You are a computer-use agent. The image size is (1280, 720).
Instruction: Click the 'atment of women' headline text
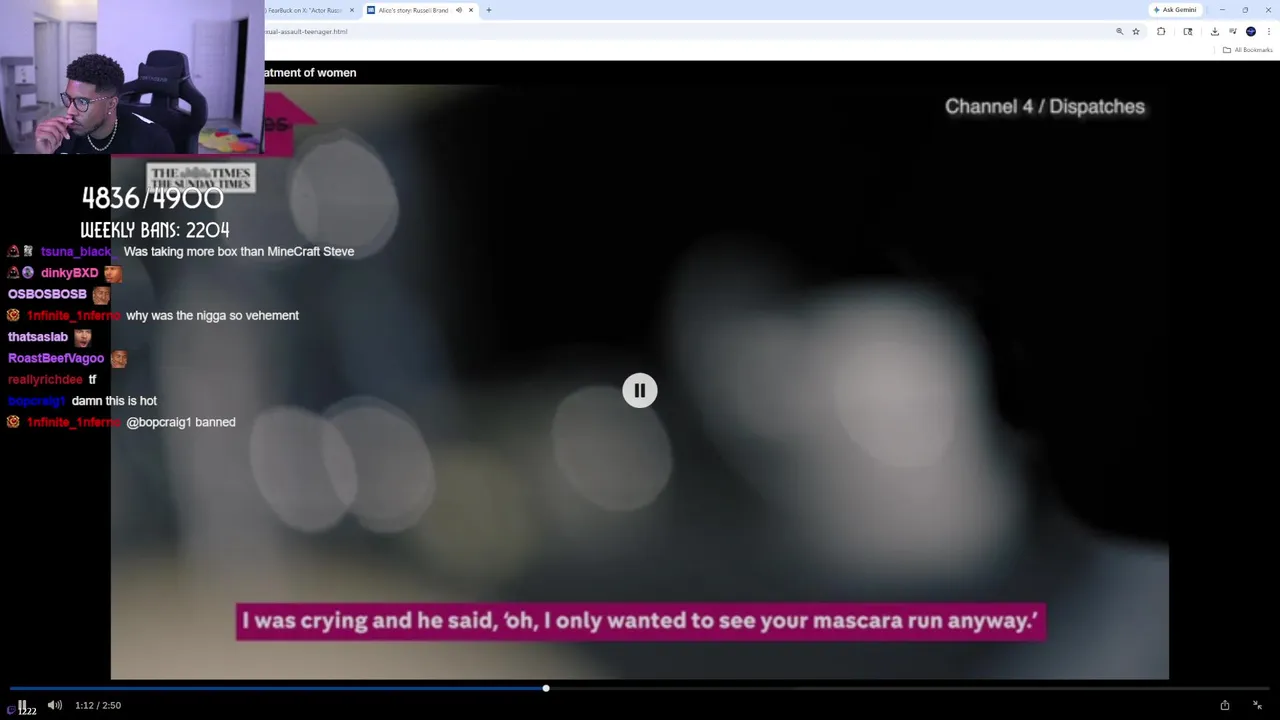click(310, 72)
